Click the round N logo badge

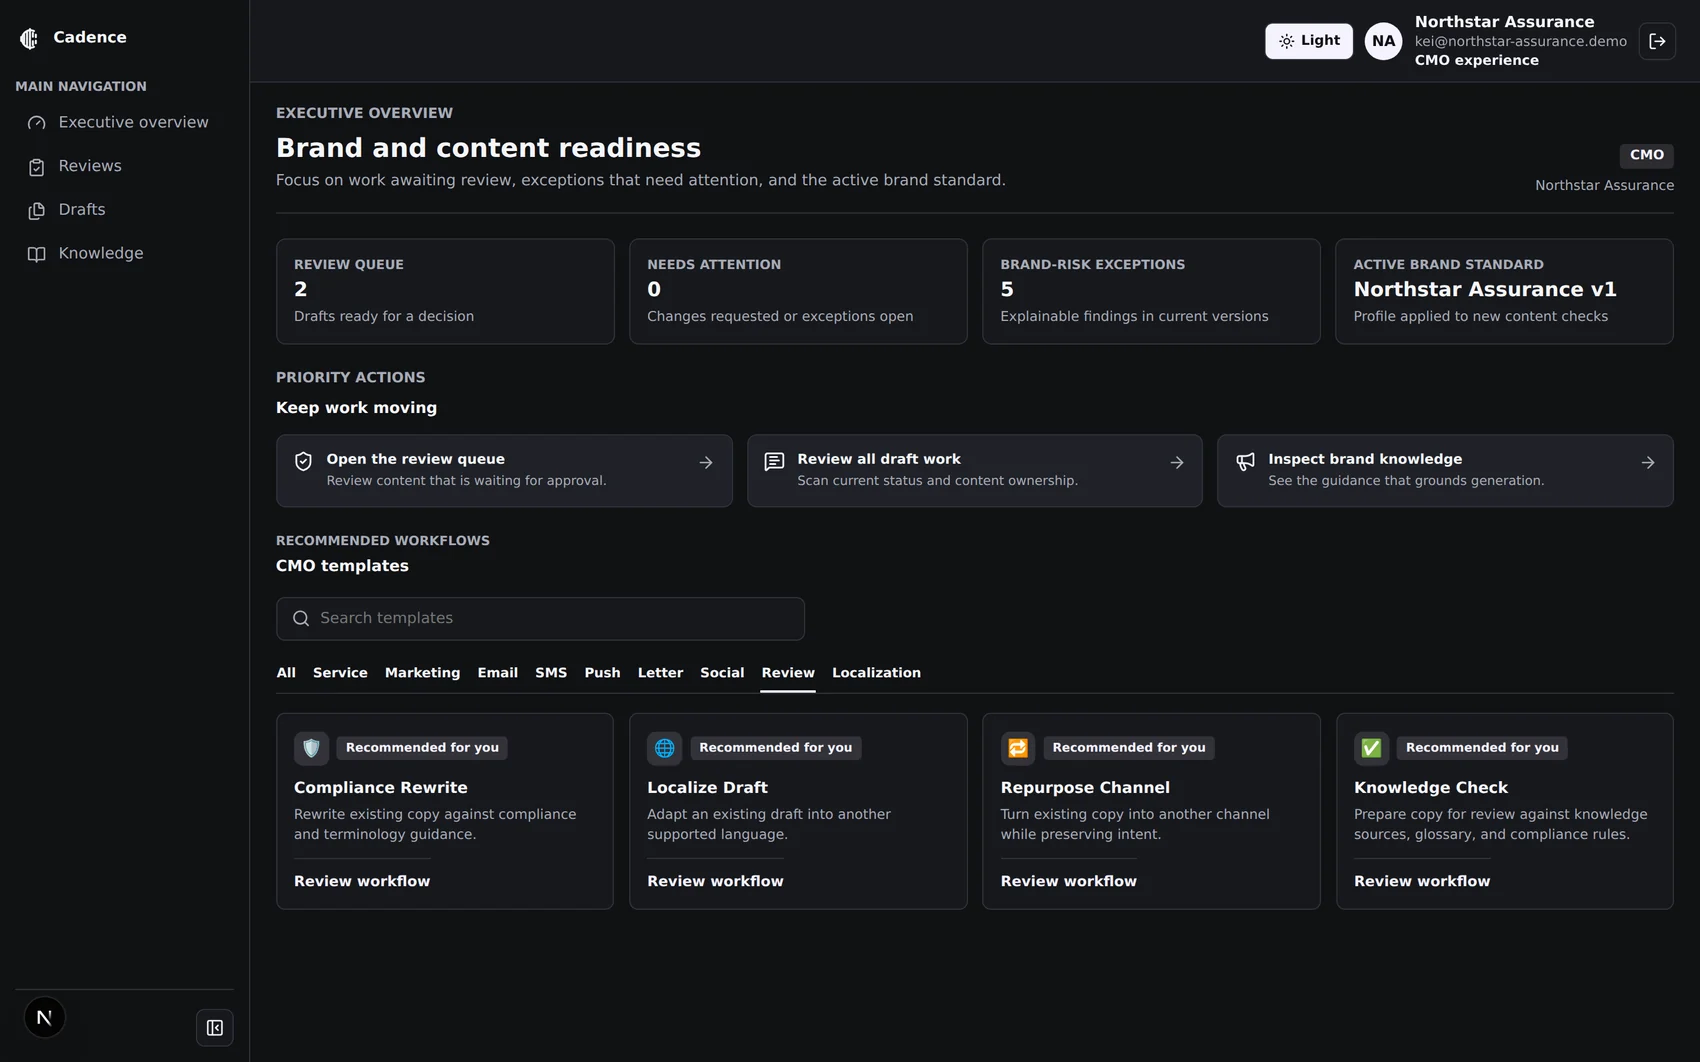(44, 1018)
